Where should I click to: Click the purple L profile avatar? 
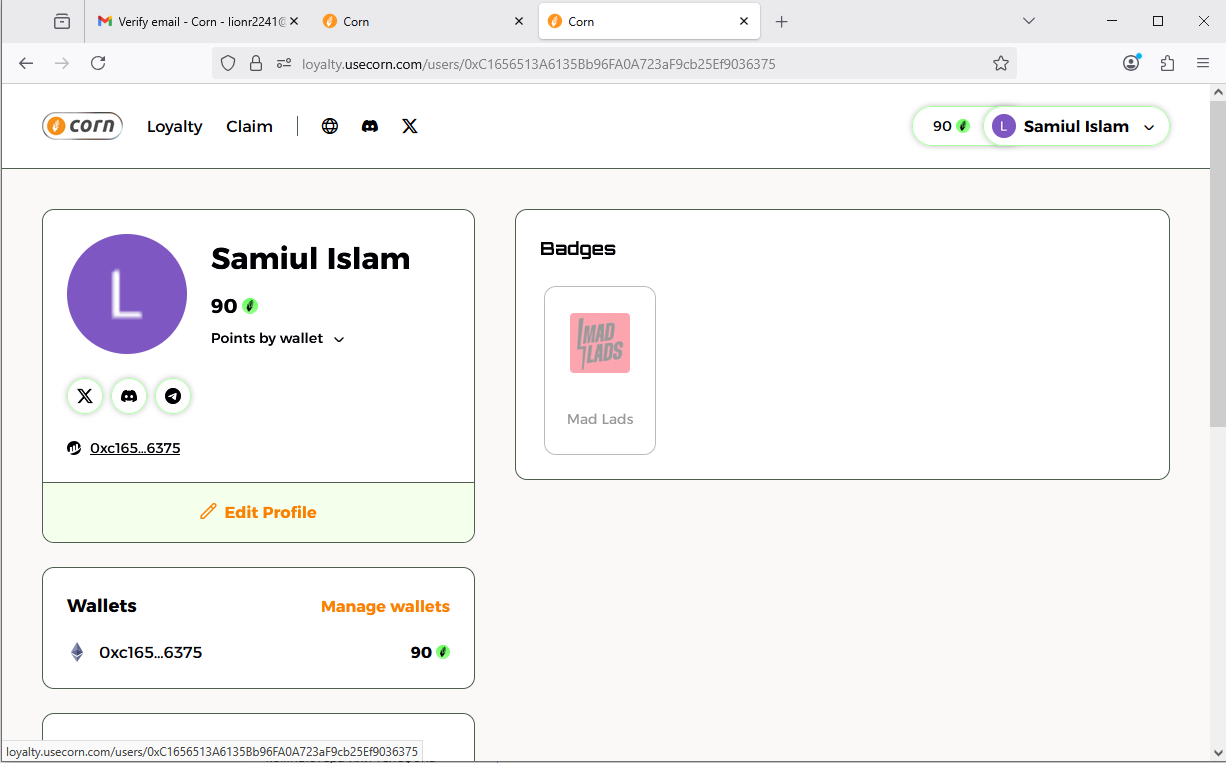127,294
